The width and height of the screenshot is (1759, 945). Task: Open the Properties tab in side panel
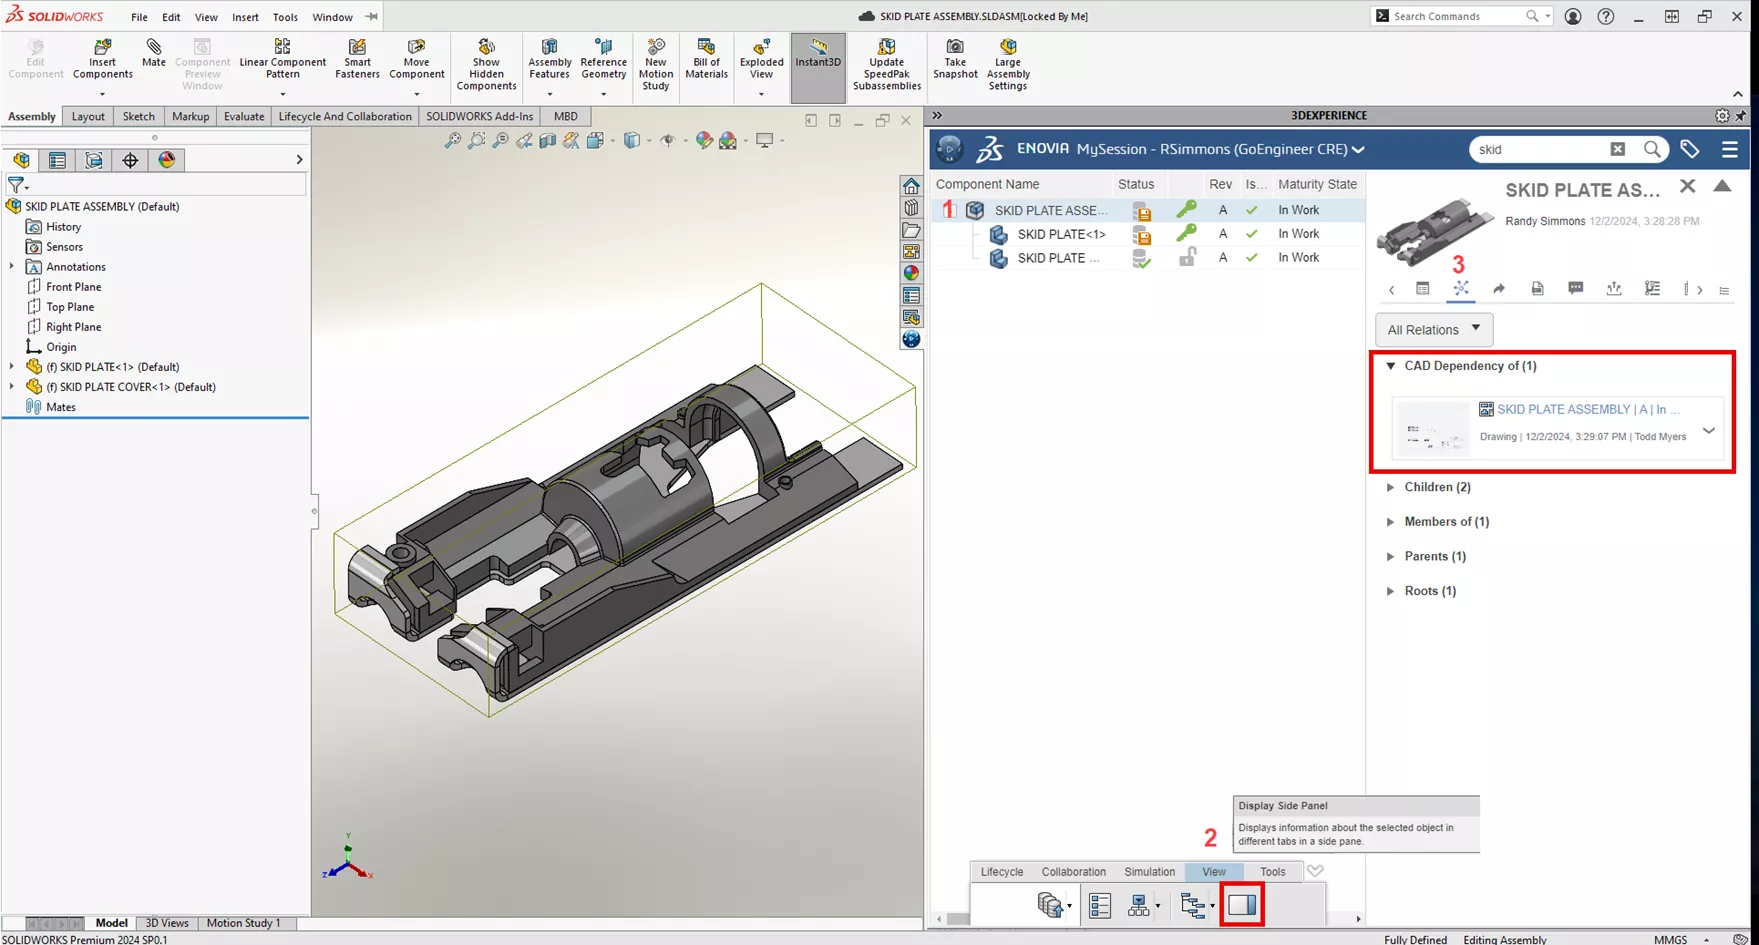[x=1423, y=289]
